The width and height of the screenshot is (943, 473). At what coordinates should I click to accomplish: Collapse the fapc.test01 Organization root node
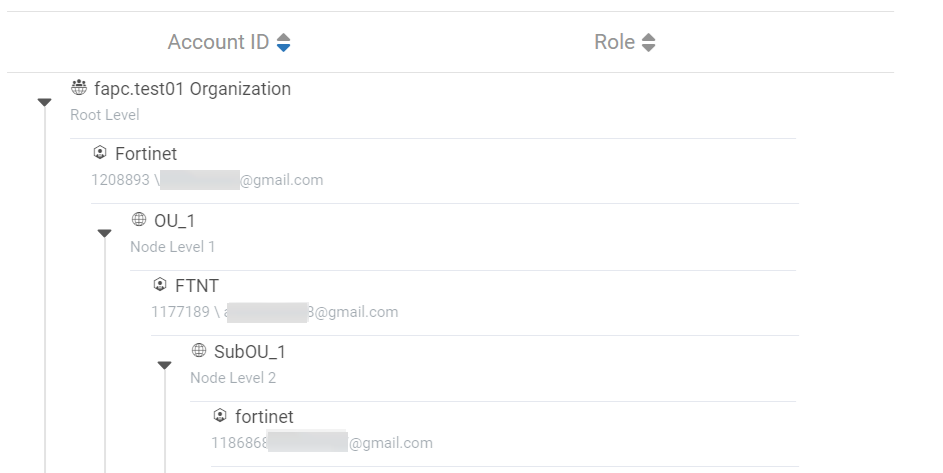pos(44,102)
